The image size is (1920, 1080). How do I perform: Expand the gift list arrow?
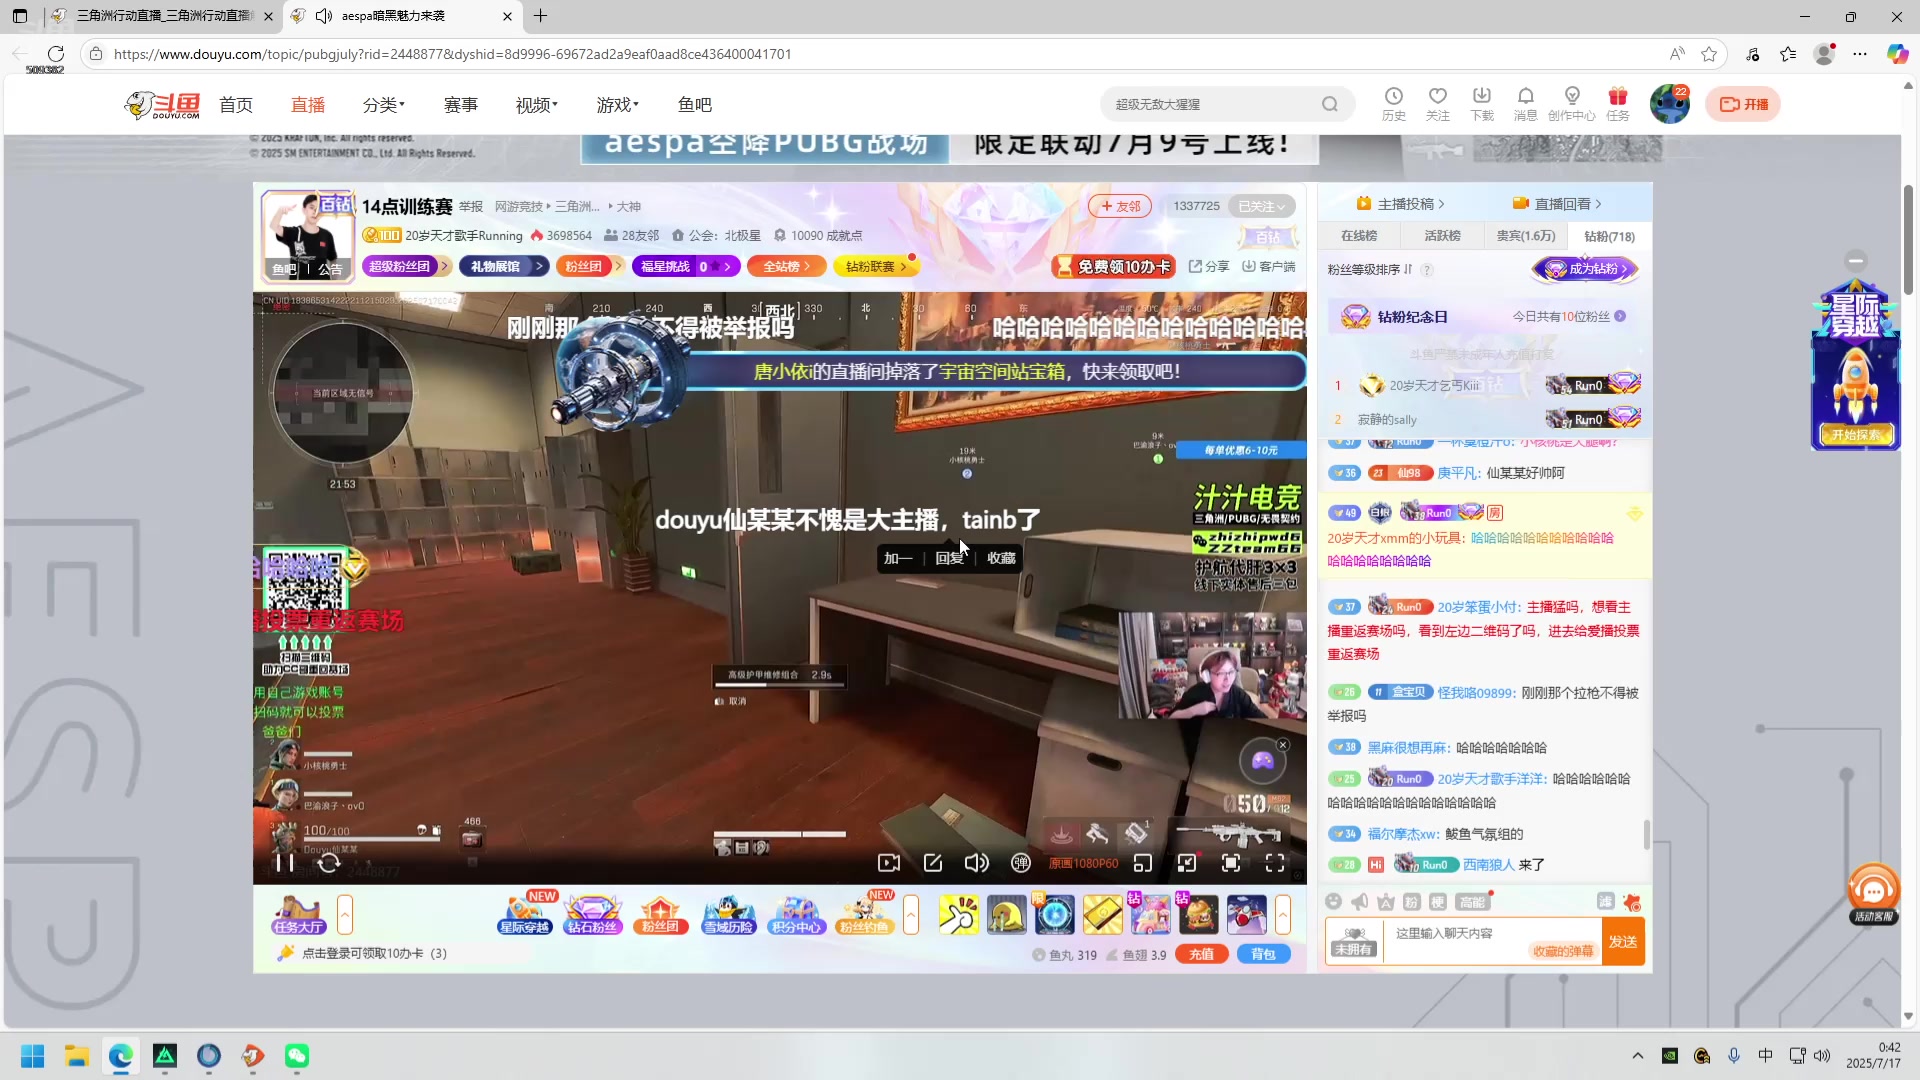coord(1283,915)
